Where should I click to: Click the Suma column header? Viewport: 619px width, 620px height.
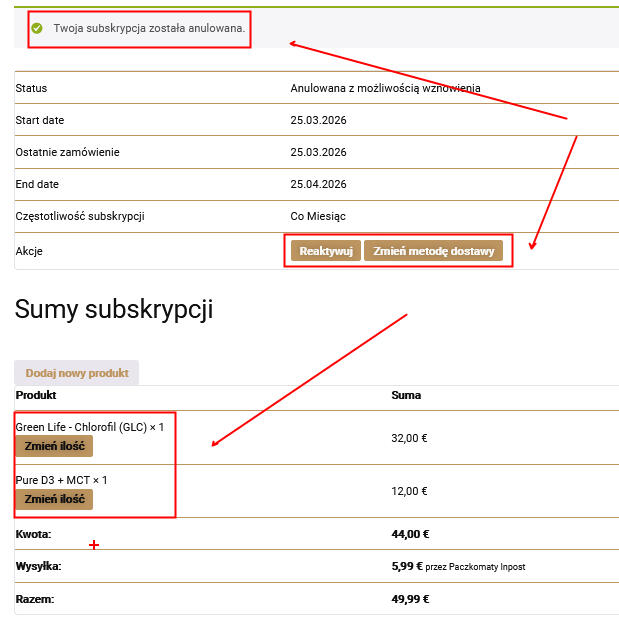(405, 395)
